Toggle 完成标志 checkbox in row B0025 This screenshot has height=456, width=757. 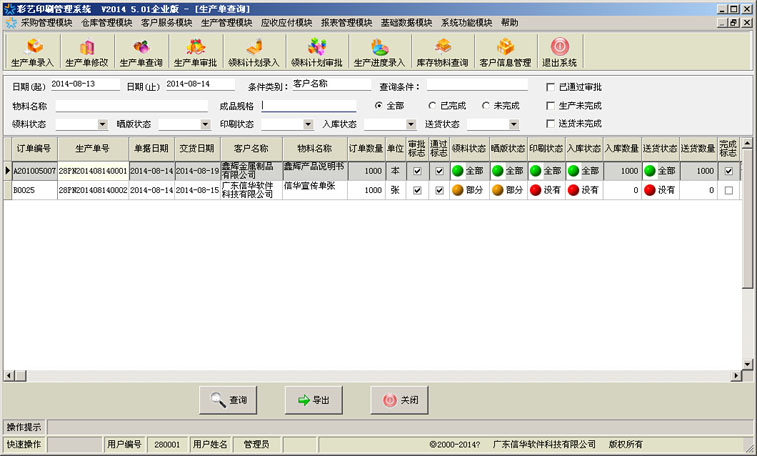[x=729, y=191]
